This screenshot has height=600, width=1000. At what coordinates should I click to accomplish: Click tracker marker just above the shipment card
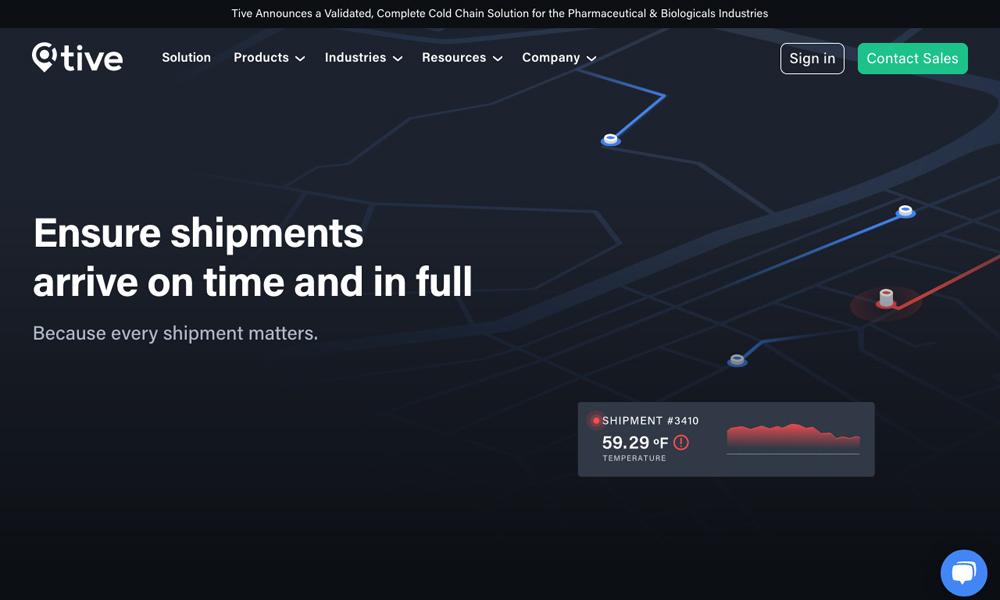pyautogui.click(x=737, y=360)
